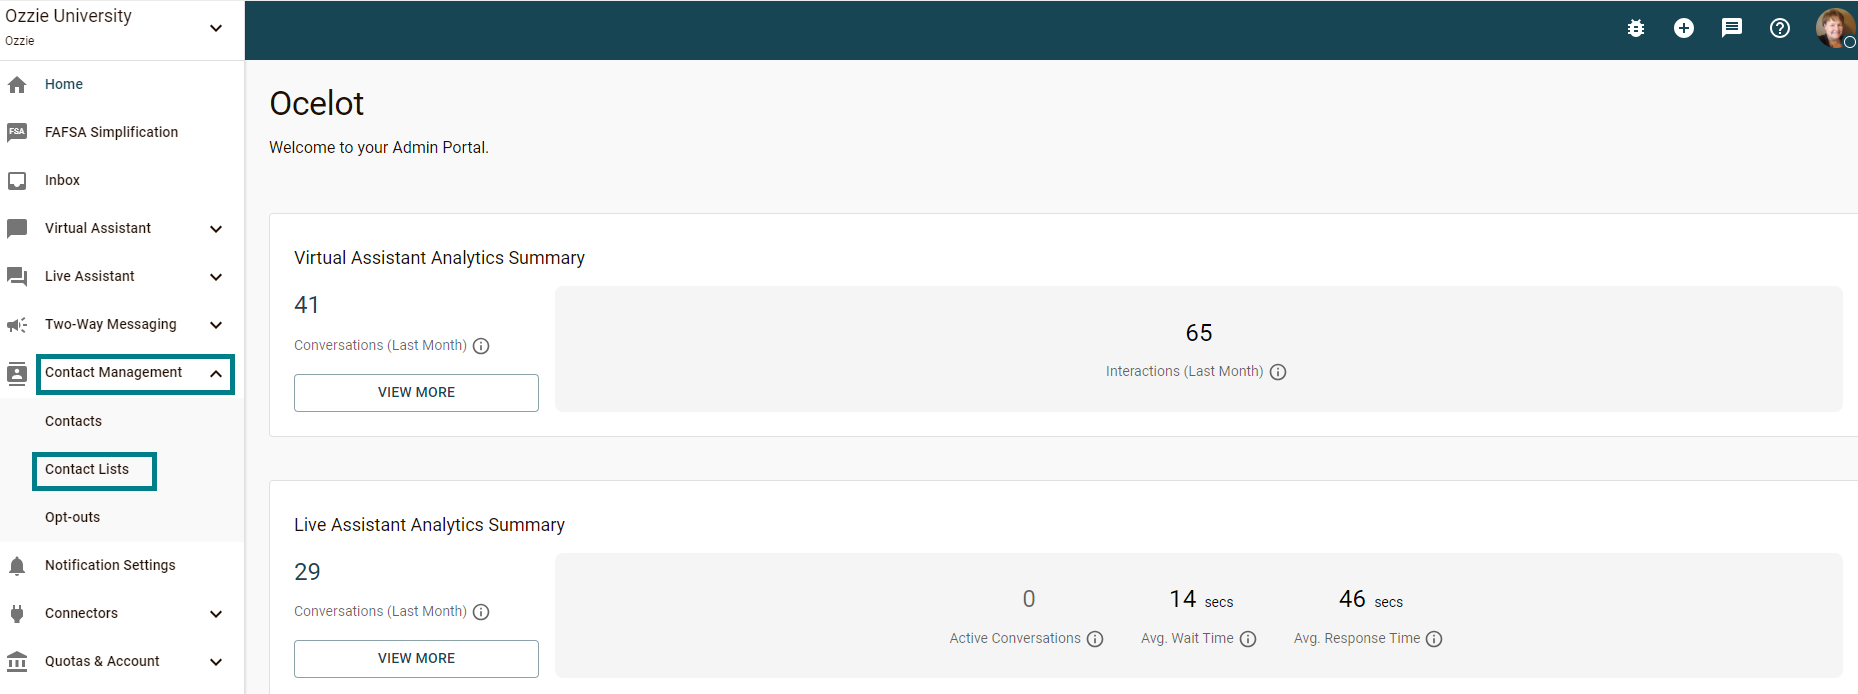
Task: Click the 65 interactions value
Action: point(1199,333)
